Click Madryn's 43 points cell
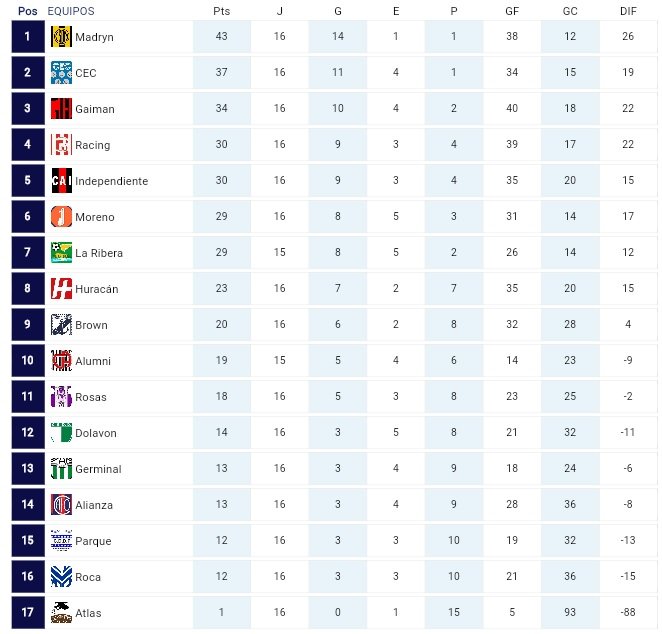Image resolution: width=662 pixels, height=634 pixels. pyautogui.click(x=222, y=36)
